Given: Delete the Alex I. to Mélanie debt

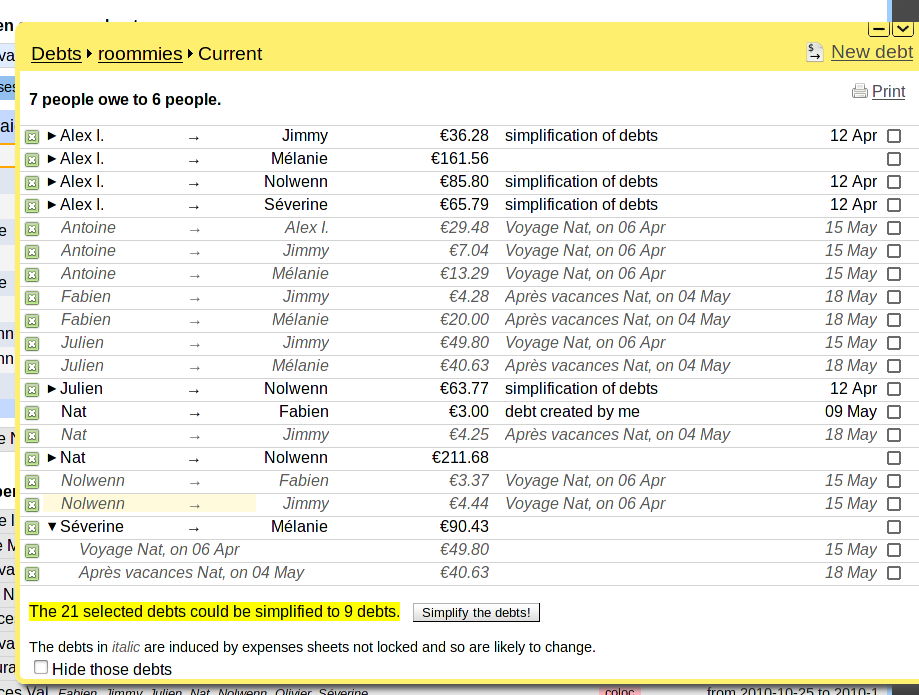Looking at the screenshot, I should tap(32, 159).
